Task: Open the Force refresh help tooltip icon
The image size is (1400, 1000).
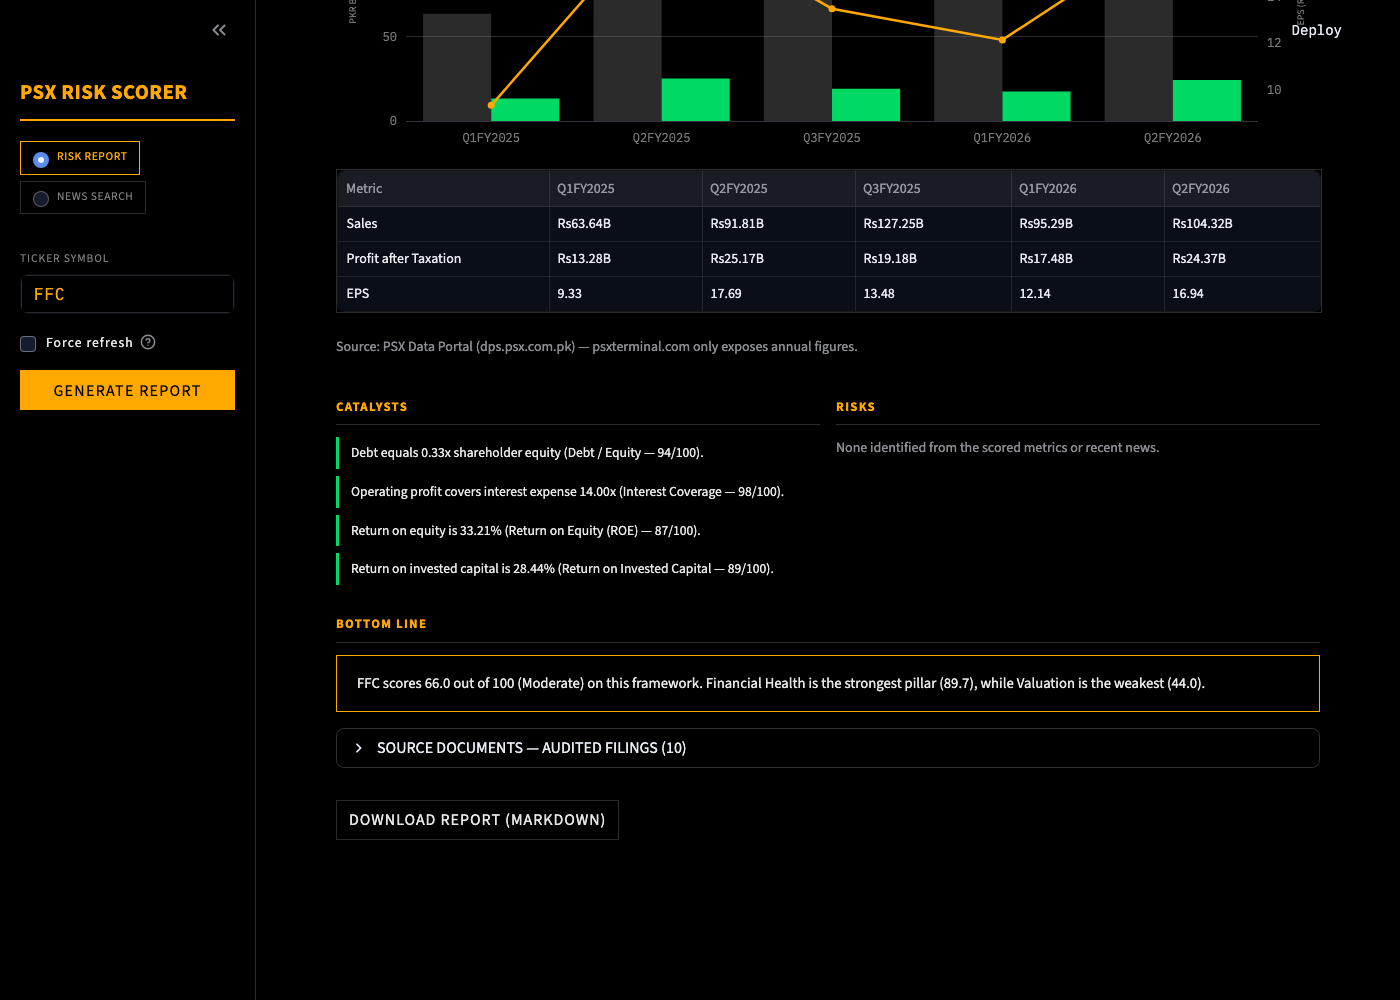Action: (x=148, y=342)
